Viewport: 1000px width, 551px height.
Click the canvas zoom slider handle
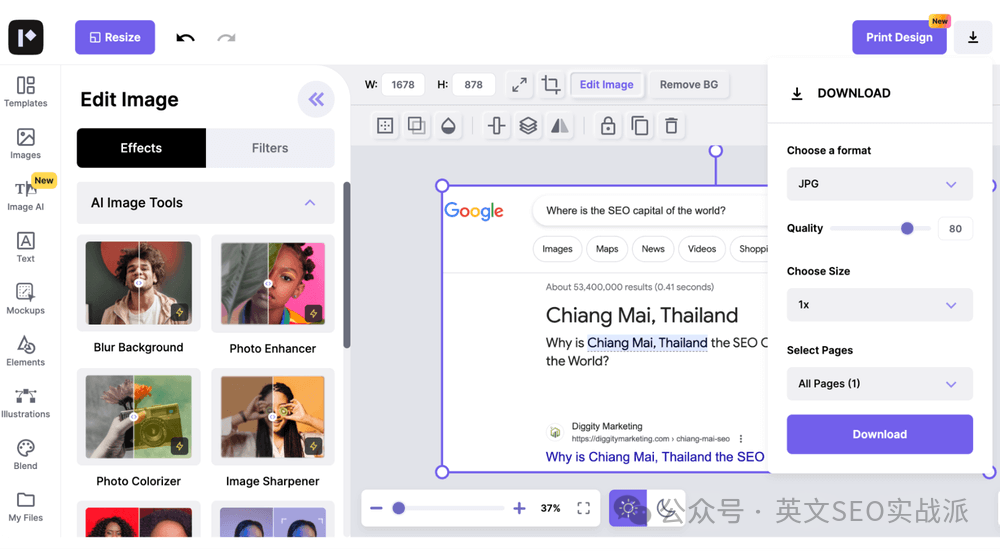point(399,508)
